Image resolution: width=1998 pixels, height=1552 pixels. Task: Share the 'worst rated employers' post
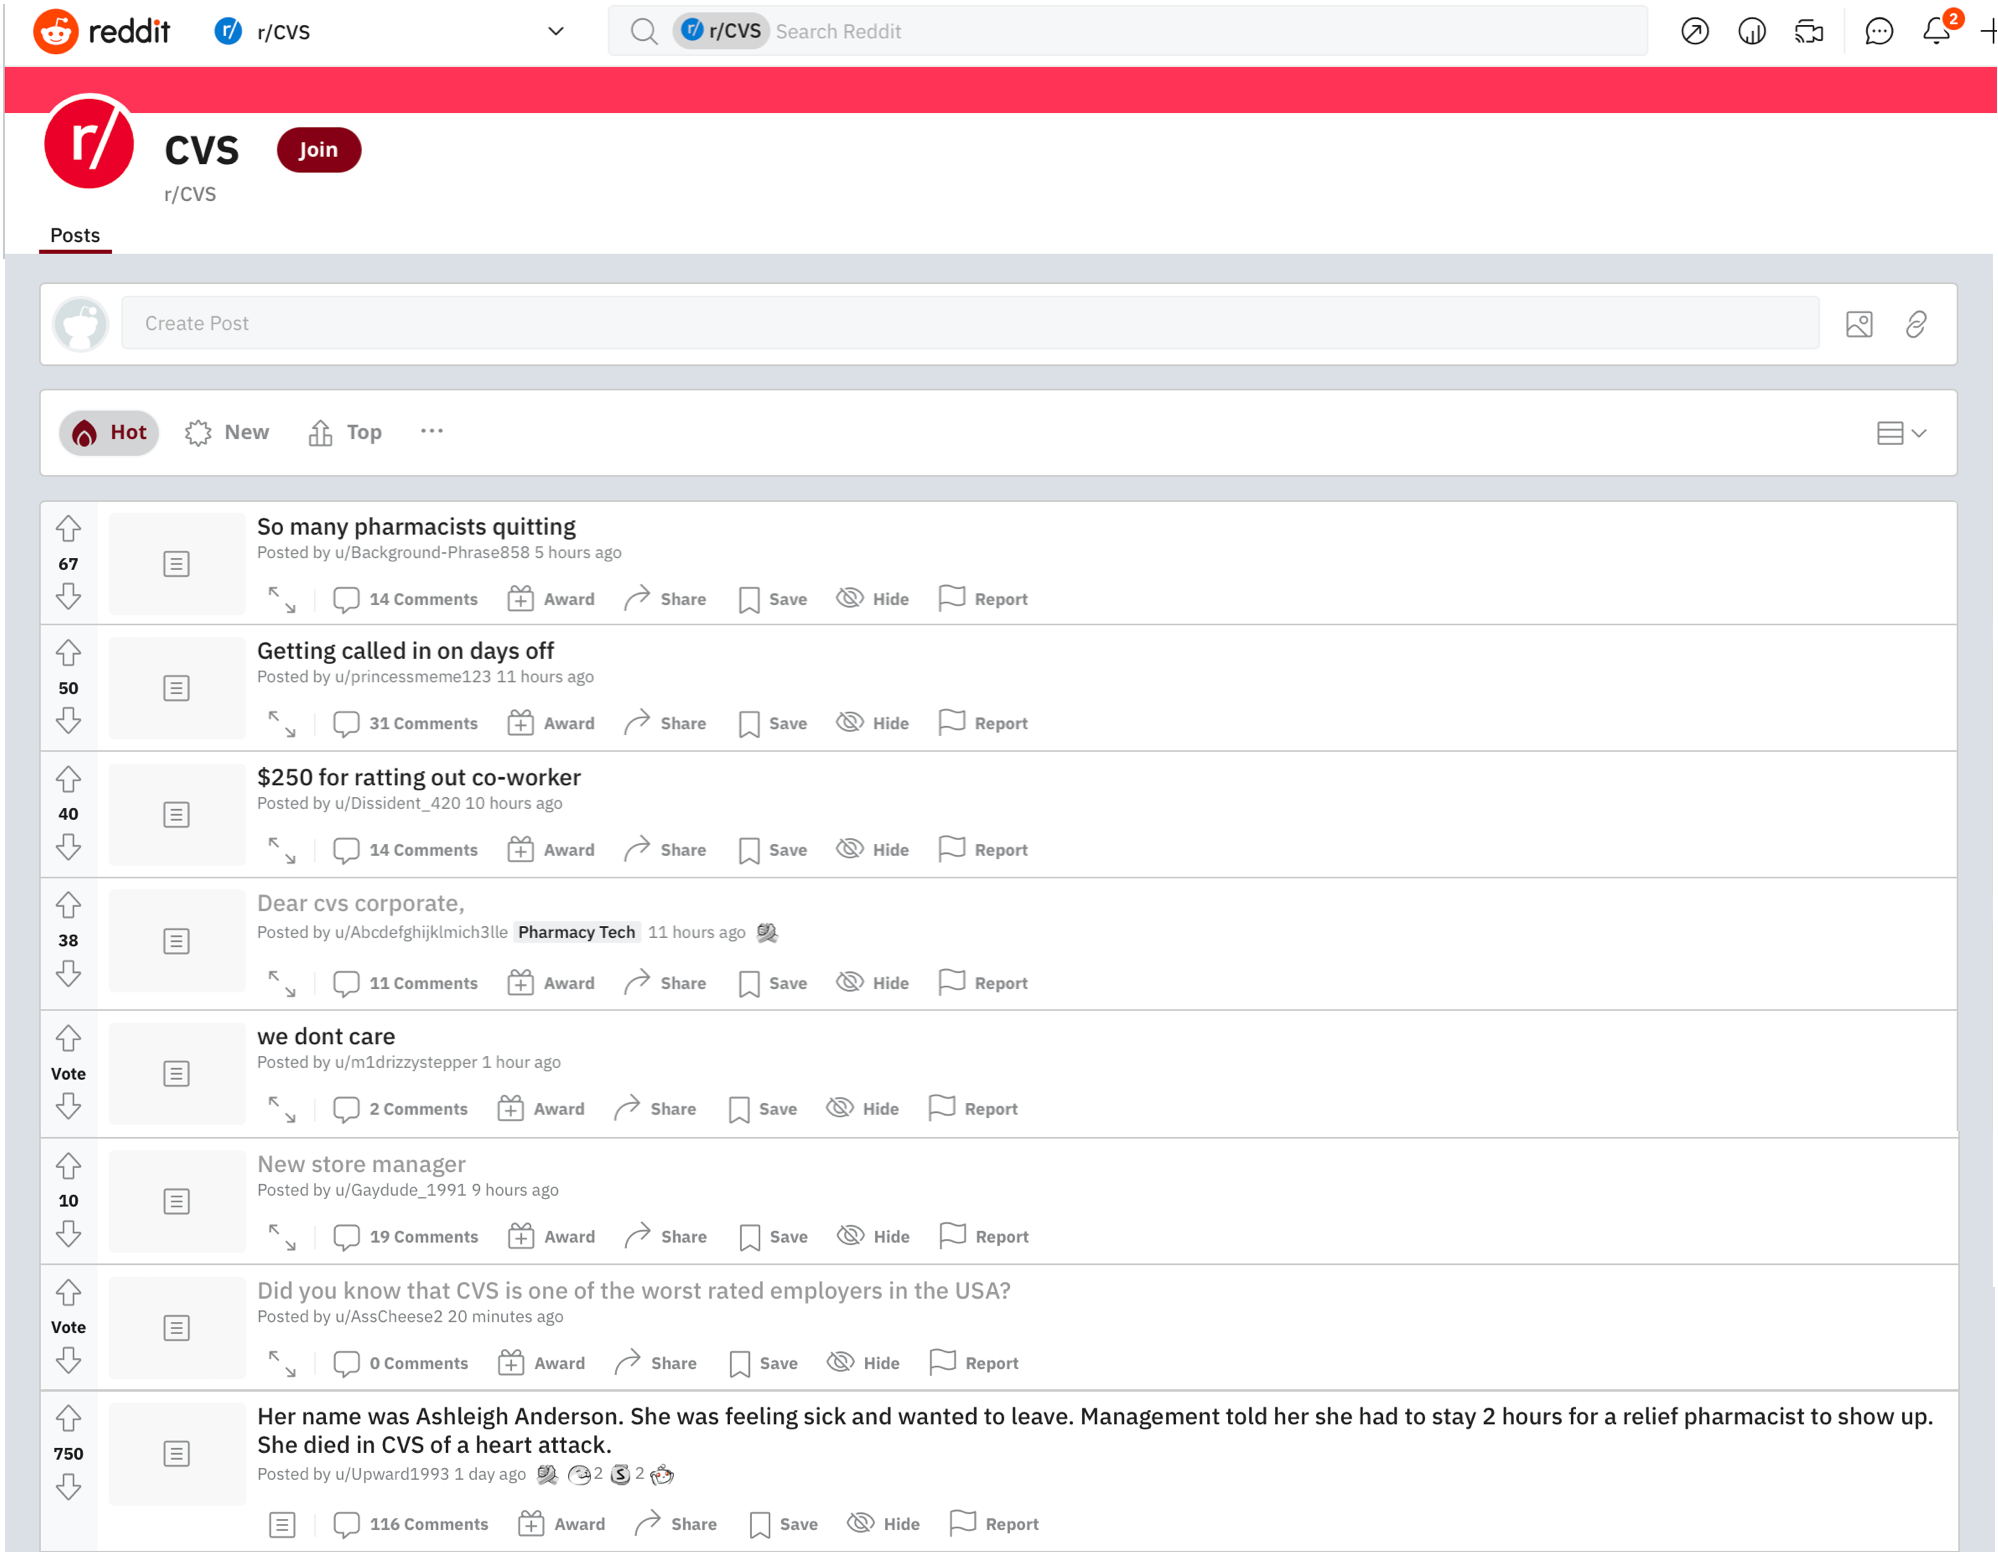[x=657, y=1363]
